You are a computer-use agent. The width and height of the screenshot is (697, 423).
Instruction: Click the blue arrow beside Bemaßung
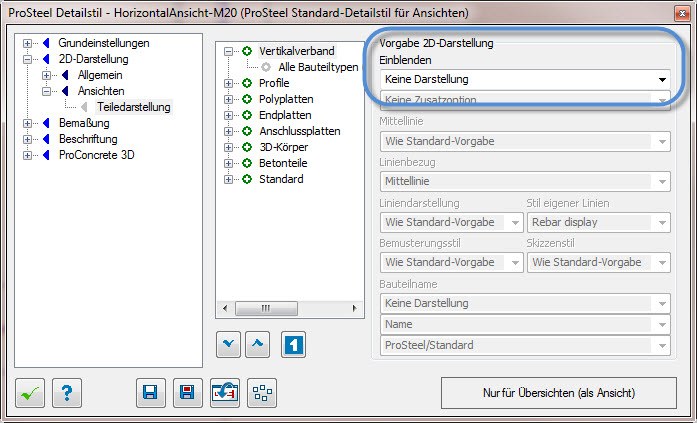coord(46,123)
